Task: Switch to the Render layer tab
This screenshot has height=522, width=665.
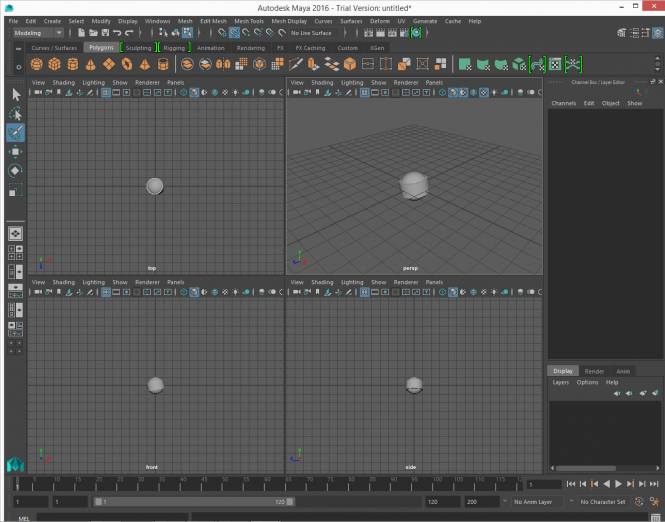Action: coord(594,371)
